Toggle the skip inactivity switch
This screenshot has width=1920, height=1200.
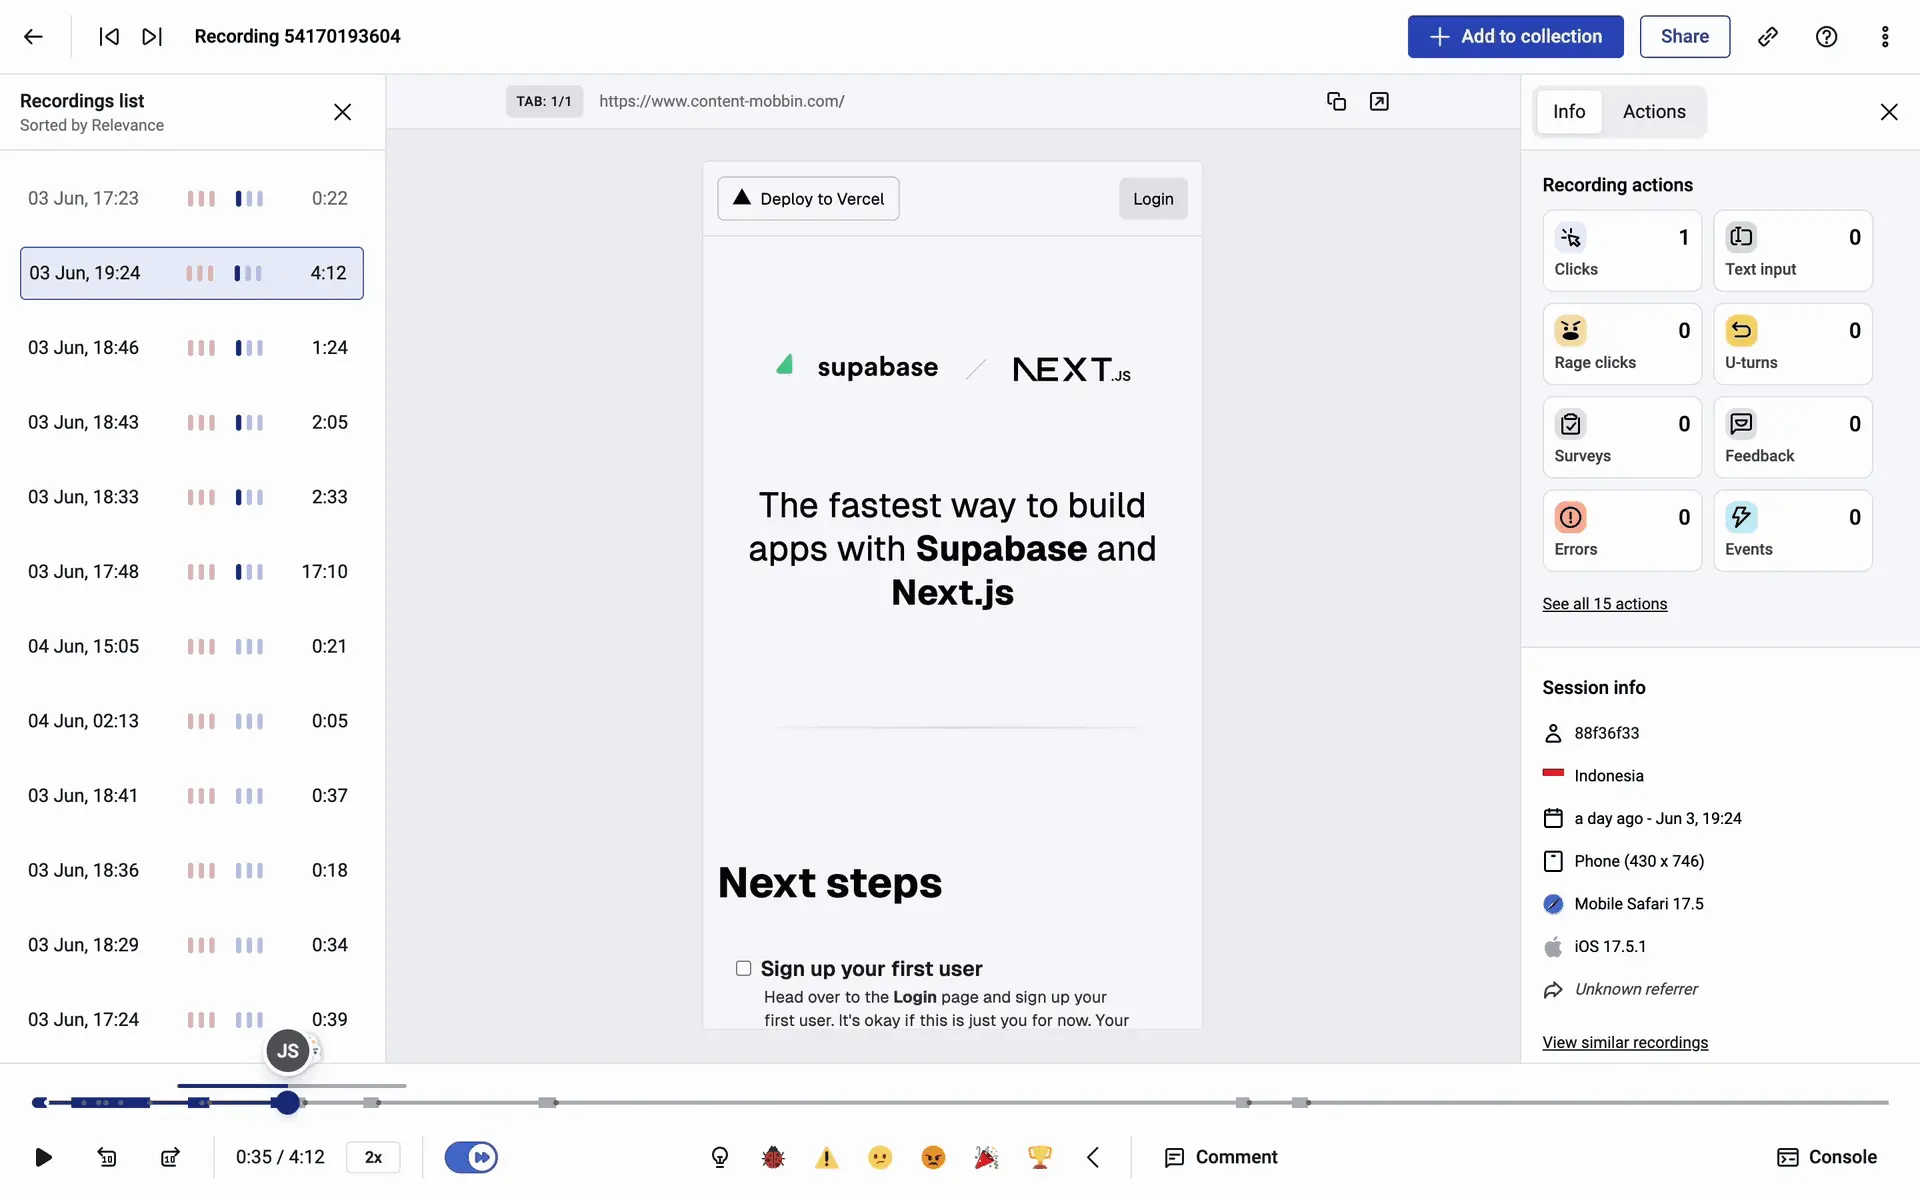[x=471, y=1157]
